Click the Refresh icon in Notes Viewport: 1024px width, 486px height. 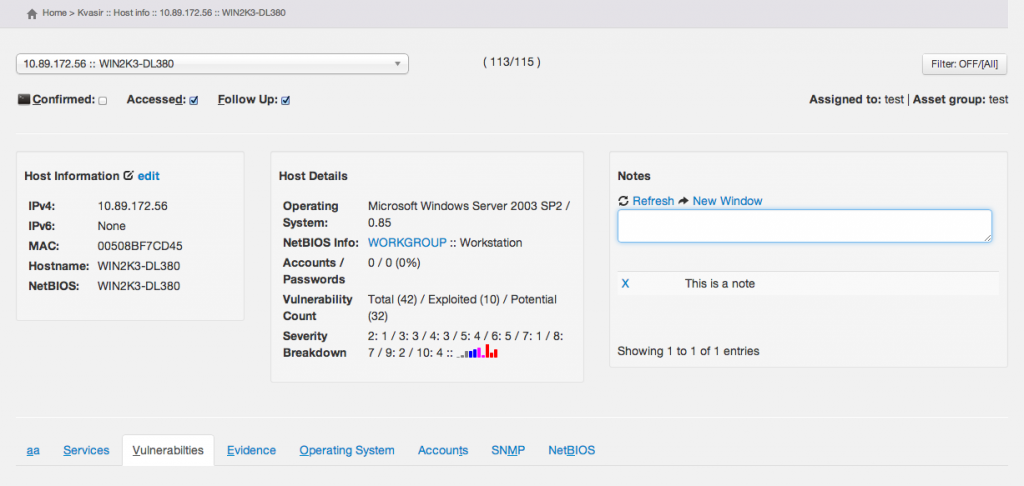(624, 201)
